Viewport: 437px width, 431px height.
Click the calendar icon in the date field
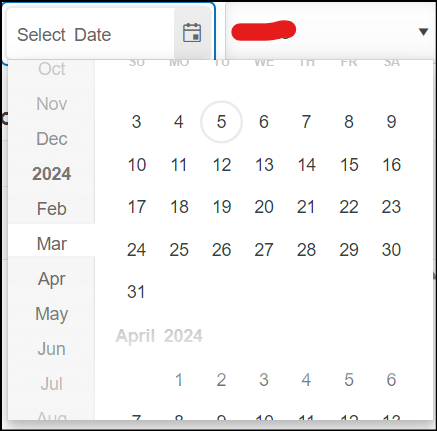tap(192, 33)
